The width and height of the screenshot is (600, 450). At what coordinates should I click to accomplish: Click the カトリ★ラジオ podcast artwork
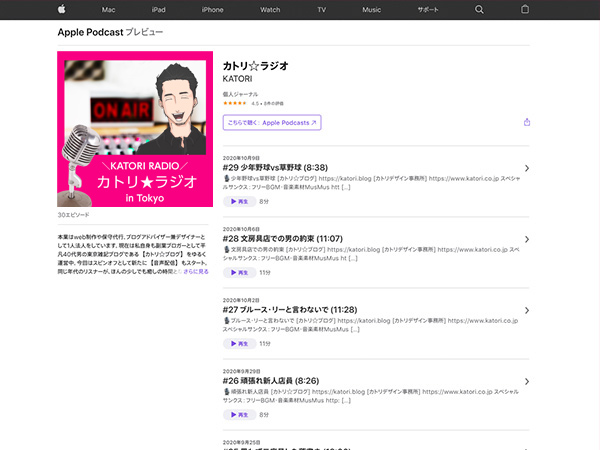[135, 129]
